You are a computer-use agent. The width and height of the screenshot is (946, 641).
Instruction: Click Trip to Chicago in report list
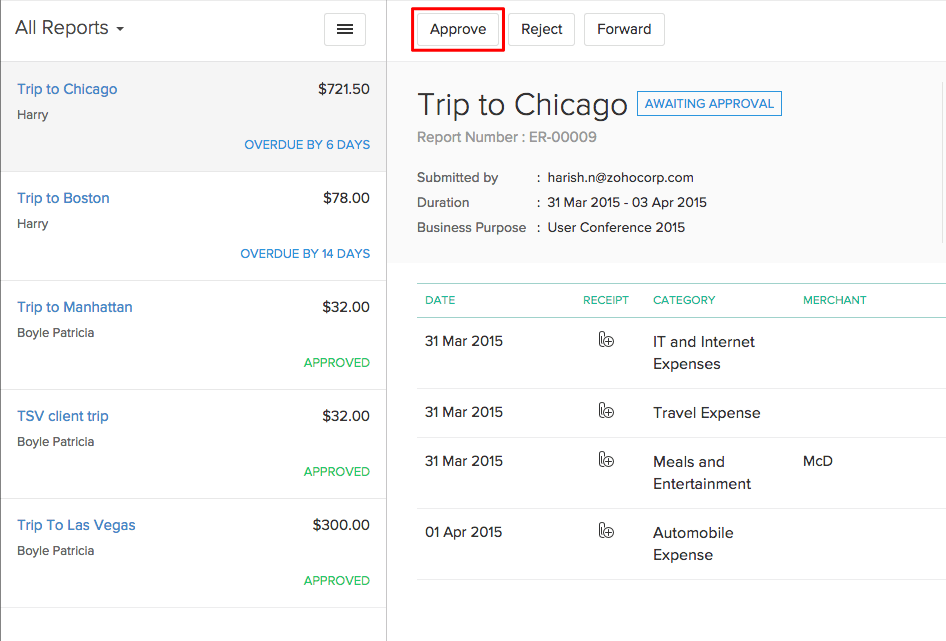coord(67,89)
